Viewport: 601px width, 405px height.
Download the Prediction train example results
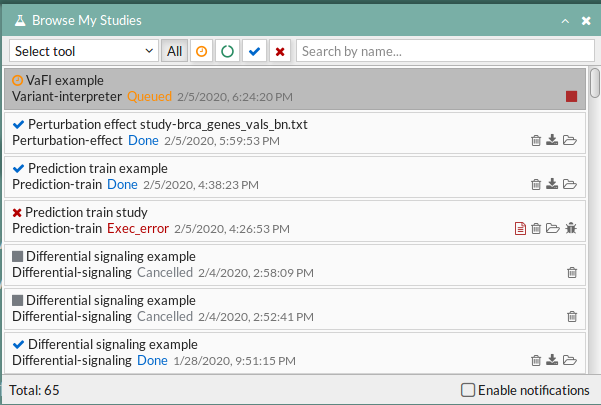[x=552, y=184]
